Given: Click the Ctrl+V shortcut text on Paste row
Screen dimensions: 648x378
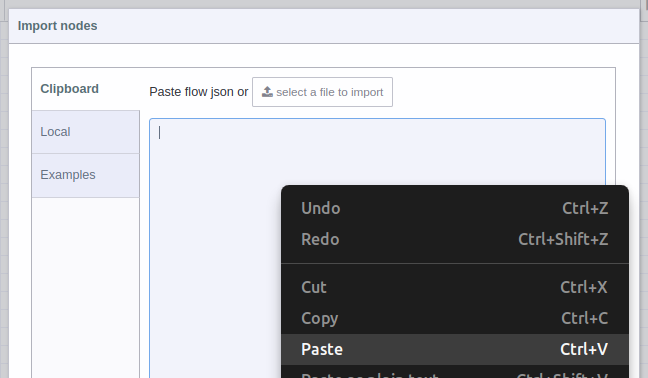Looking at the screenshot, I should click(584, 349).
